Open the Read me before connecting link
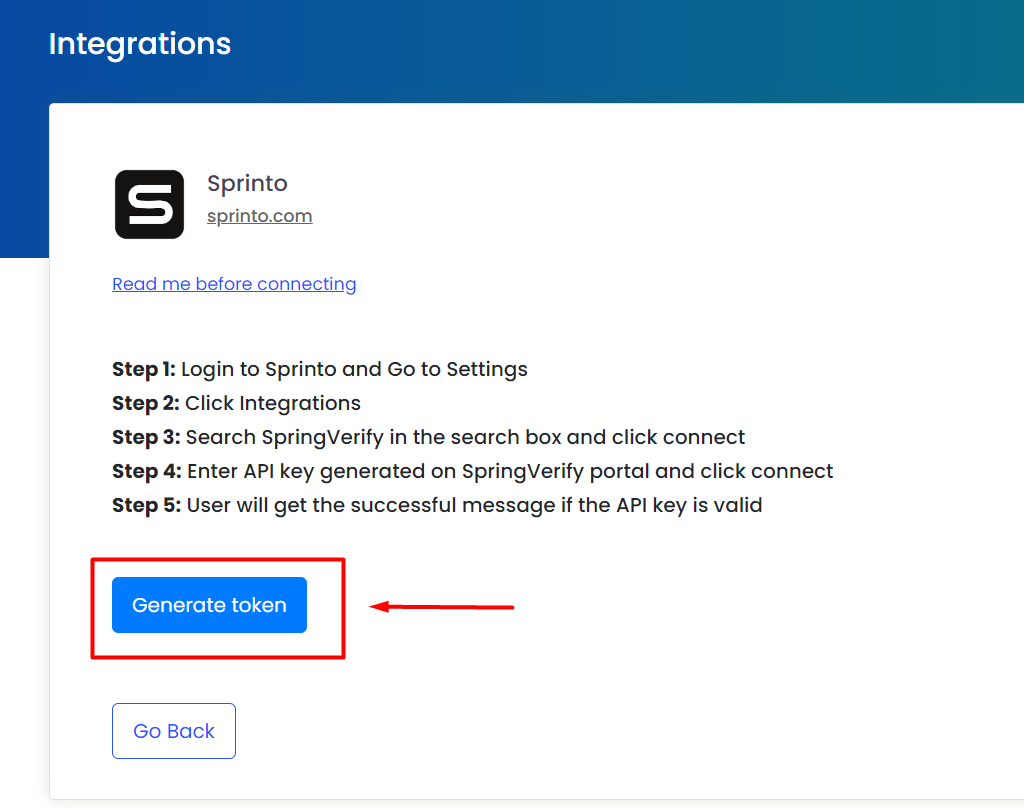This screenshot has width=1024, height=808. coord(234,284)
